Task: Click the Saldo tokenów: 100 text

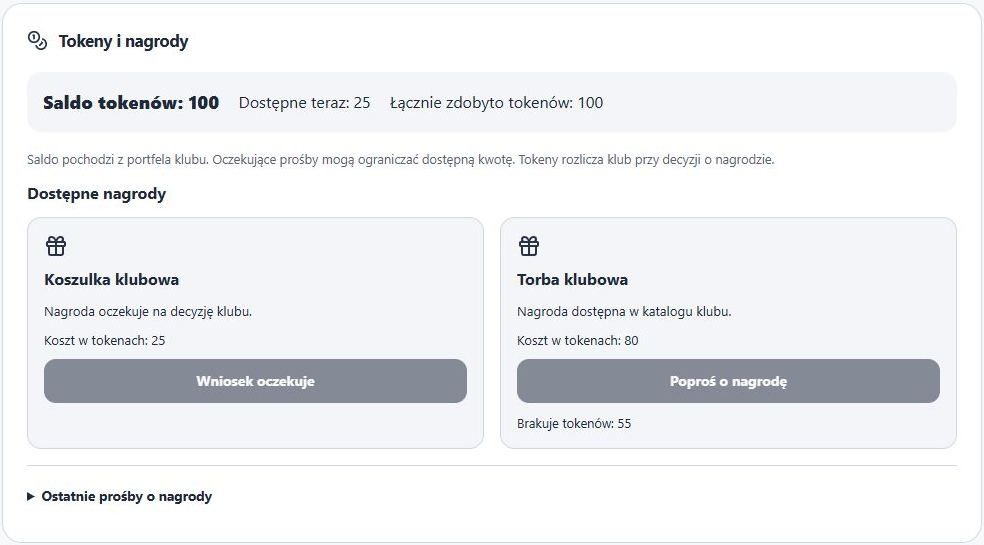Action: [x=131, y=102]
